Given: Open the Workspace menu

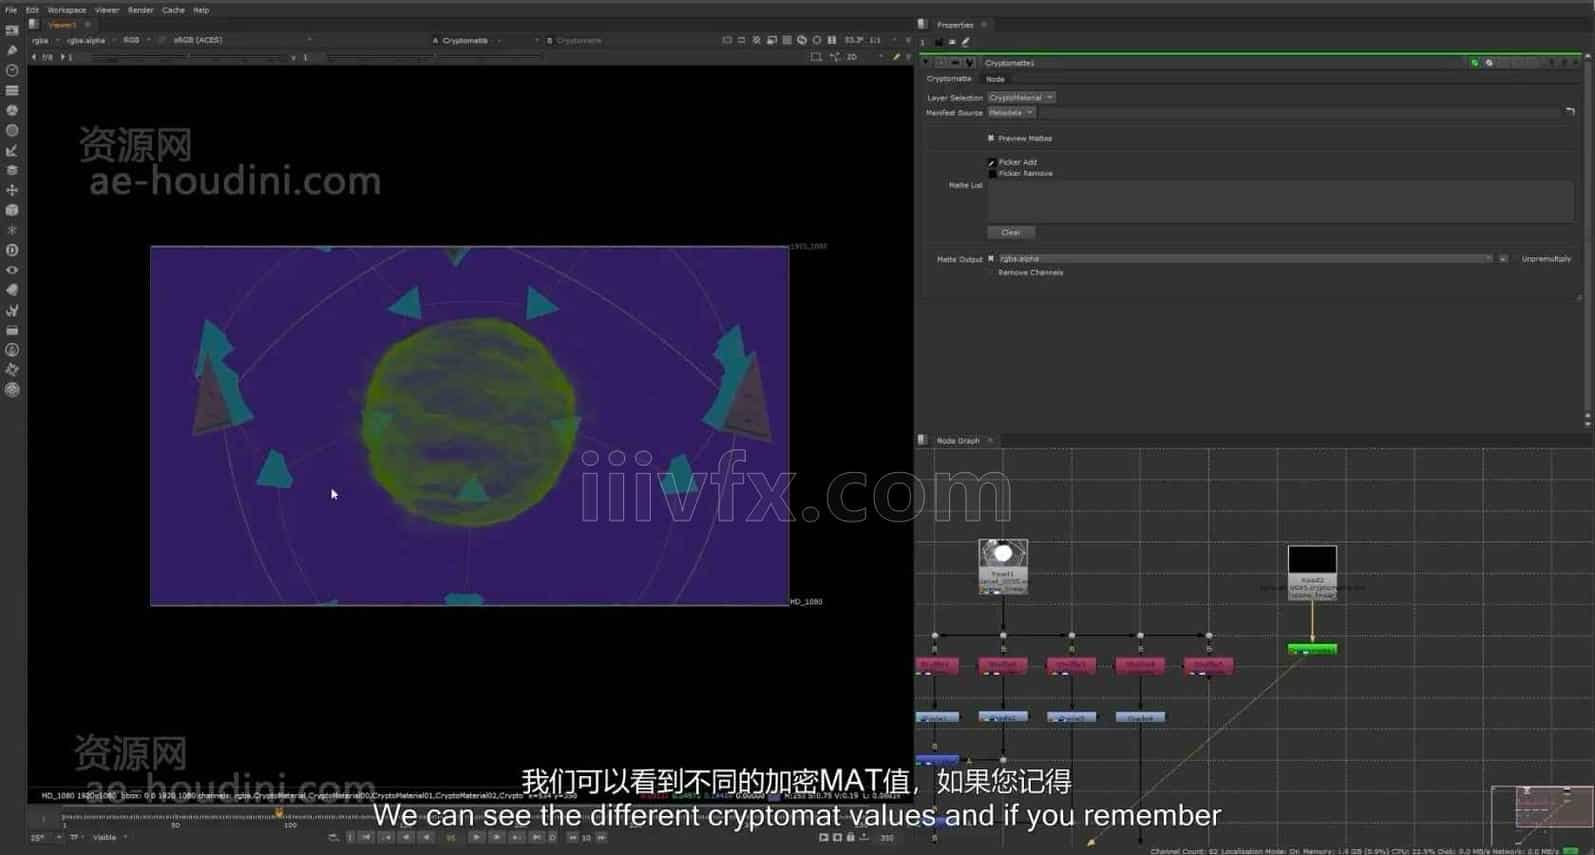Looking at the screenshot, I should (x=67, y=10).
